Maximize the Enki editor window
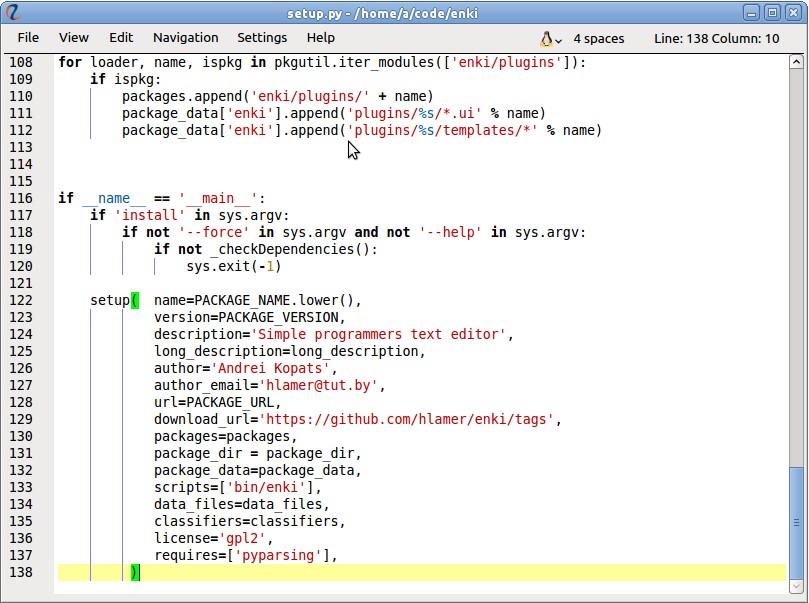 772,12
